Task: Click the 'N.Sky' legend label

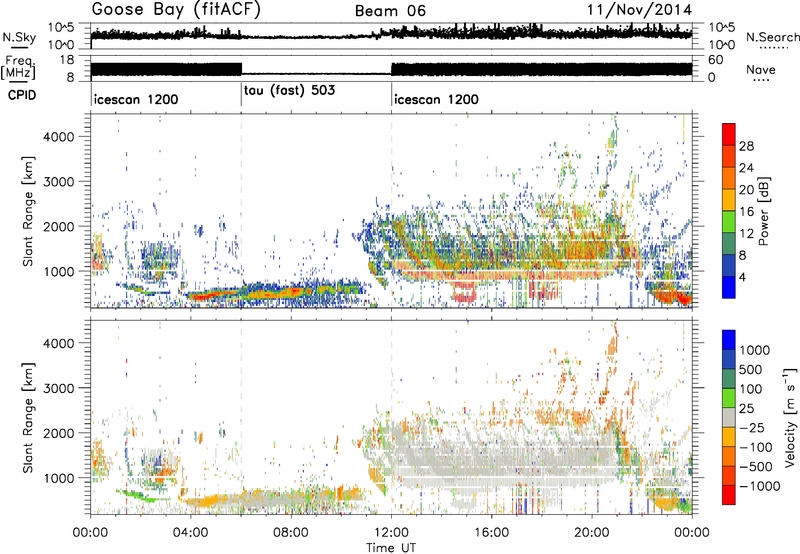Action: (x=19, y=37)
